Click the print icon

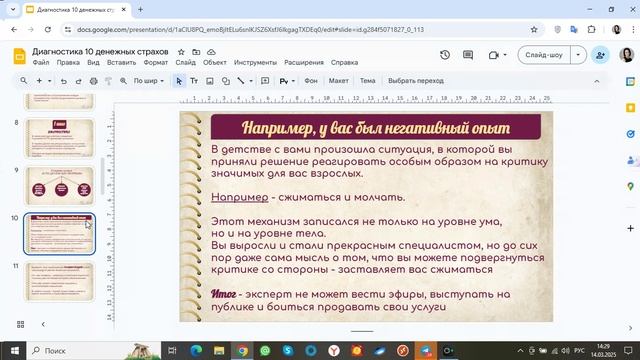93,81
